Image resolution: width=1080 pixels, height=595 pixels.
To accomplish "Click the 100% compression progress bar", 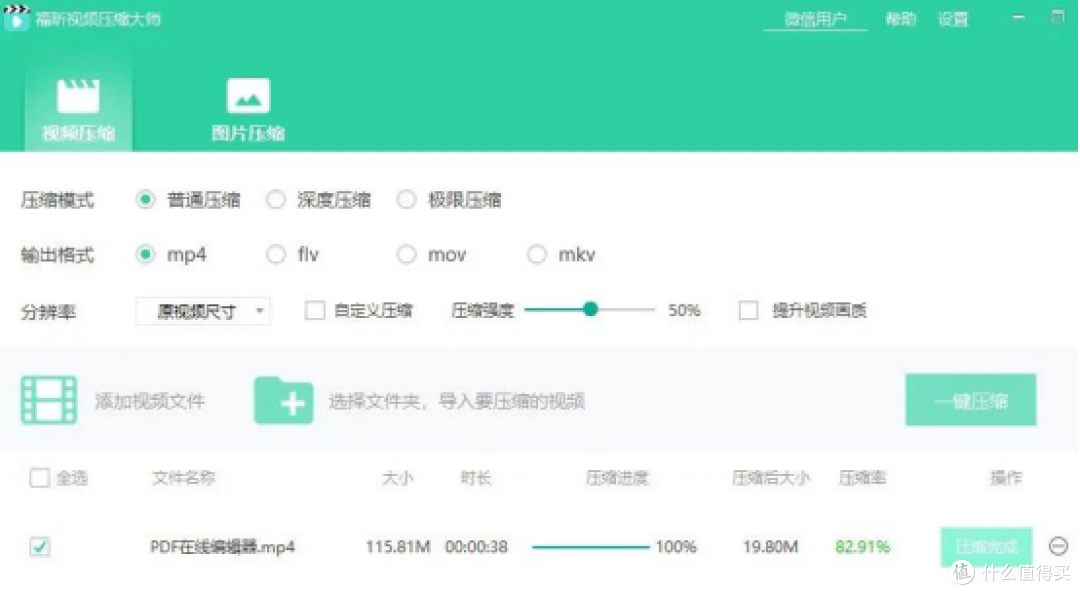I will coord(591,547).
